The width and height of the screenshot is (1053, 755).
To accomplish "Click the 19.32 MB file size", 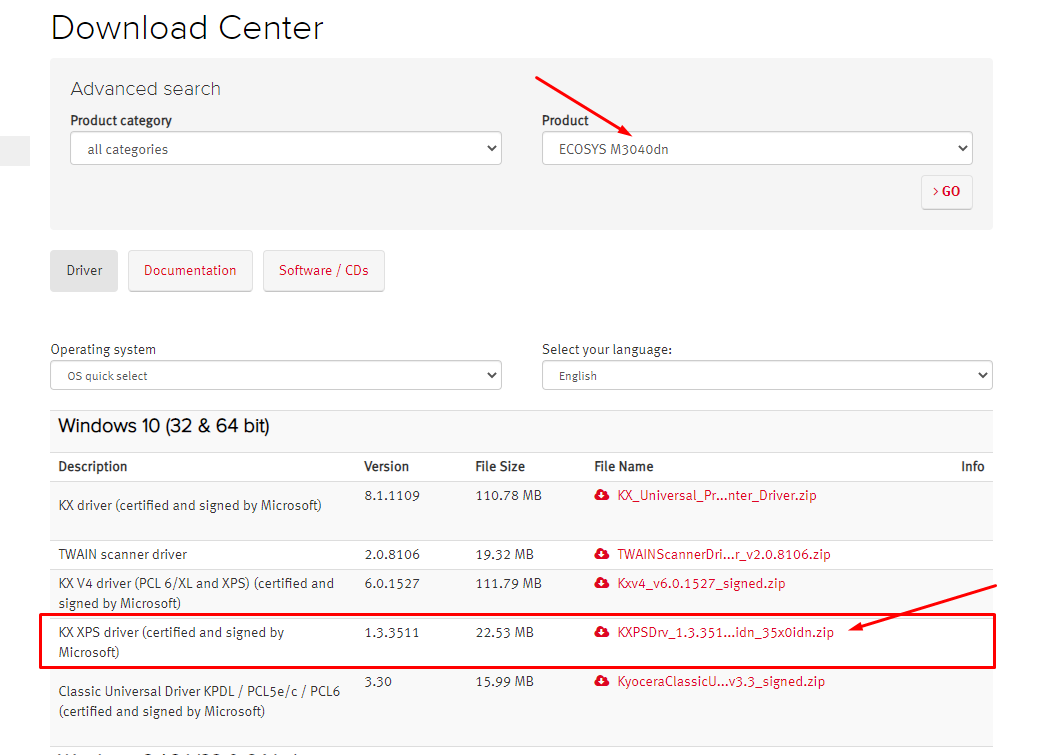I will [504, 555].
